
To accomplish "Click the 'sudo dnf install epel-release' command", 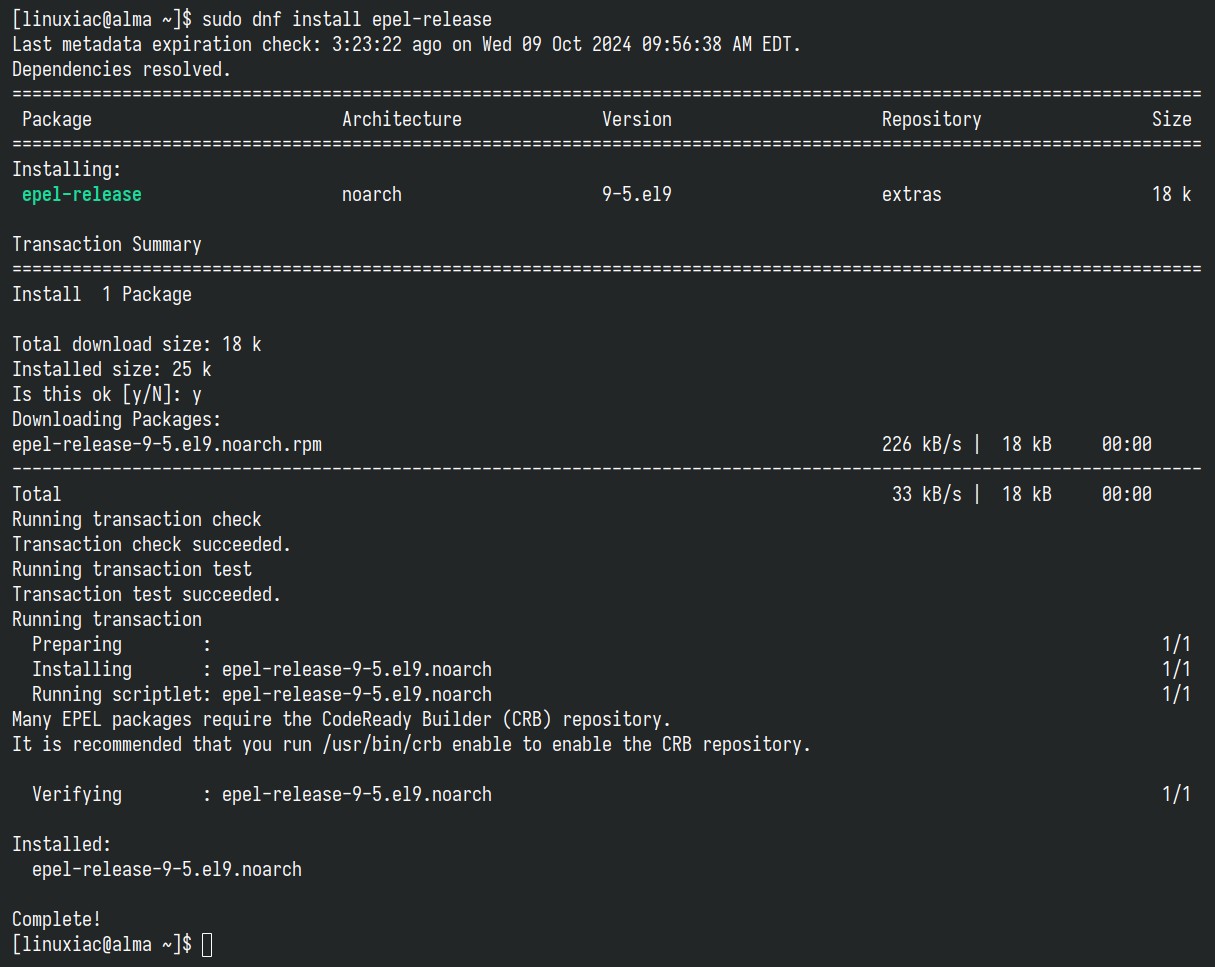I will click(347, 19).
